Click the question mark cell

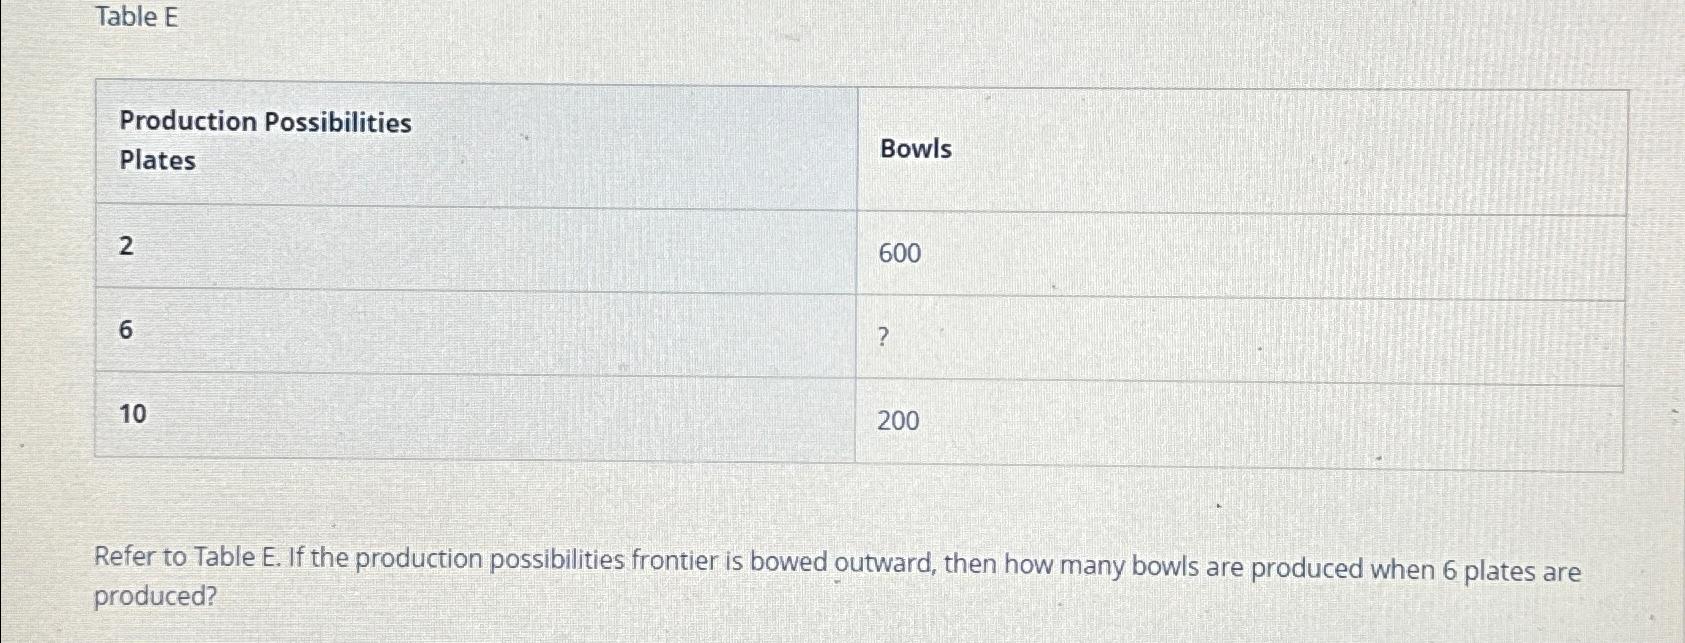click(1240, 340)
